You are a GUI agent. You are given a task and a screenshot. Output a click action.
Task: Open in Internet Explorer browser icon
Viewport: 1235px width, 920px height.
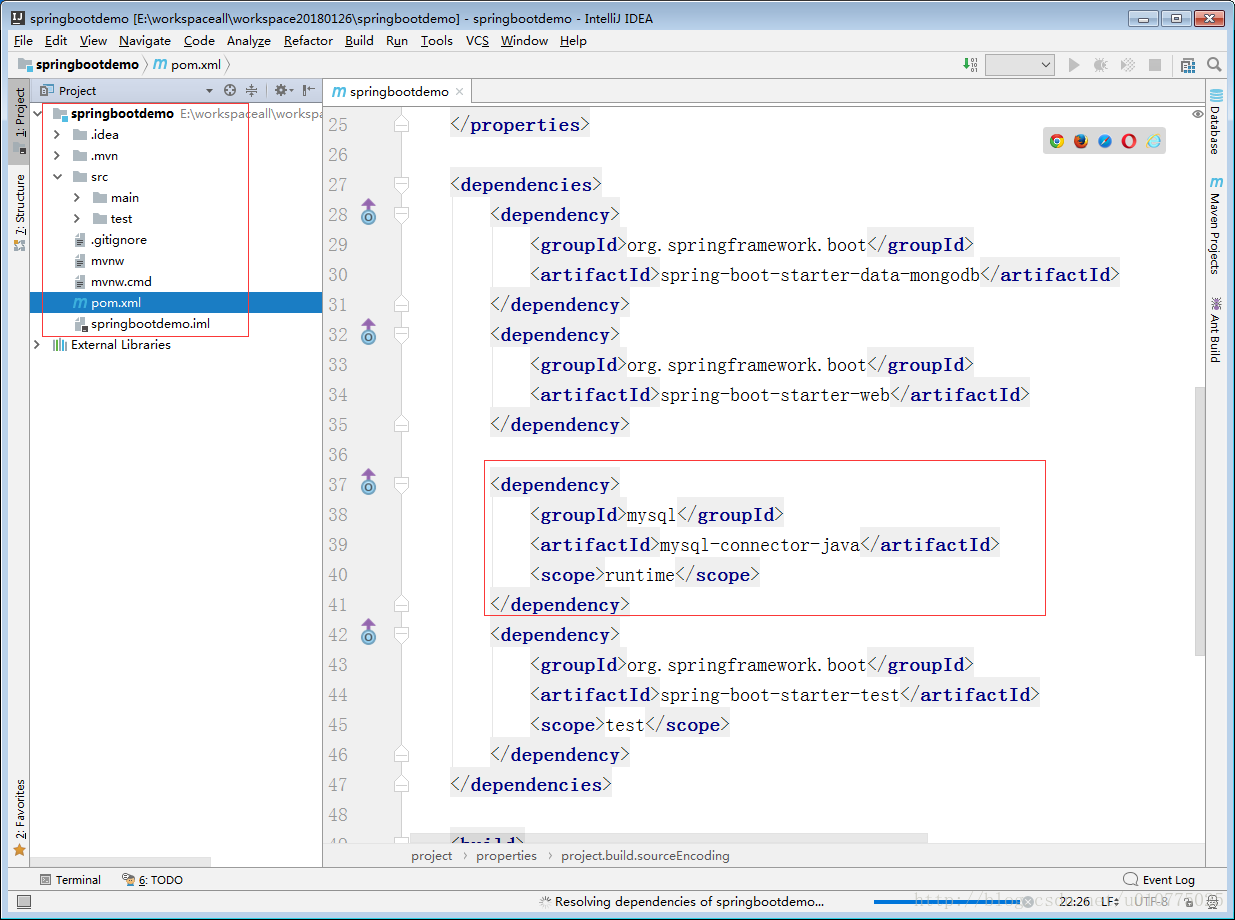[1153, 141]
